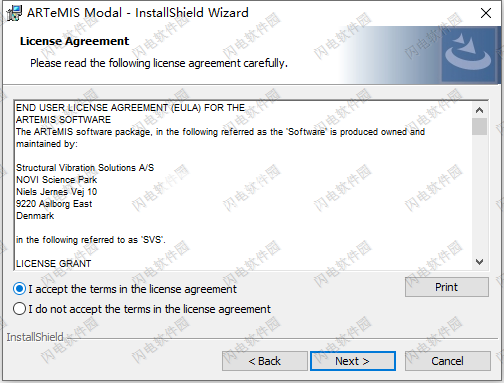Screen dimensions: 504x383
Task: Click the InstallShield label at the bottom
Action: click(x=35, y=337)
